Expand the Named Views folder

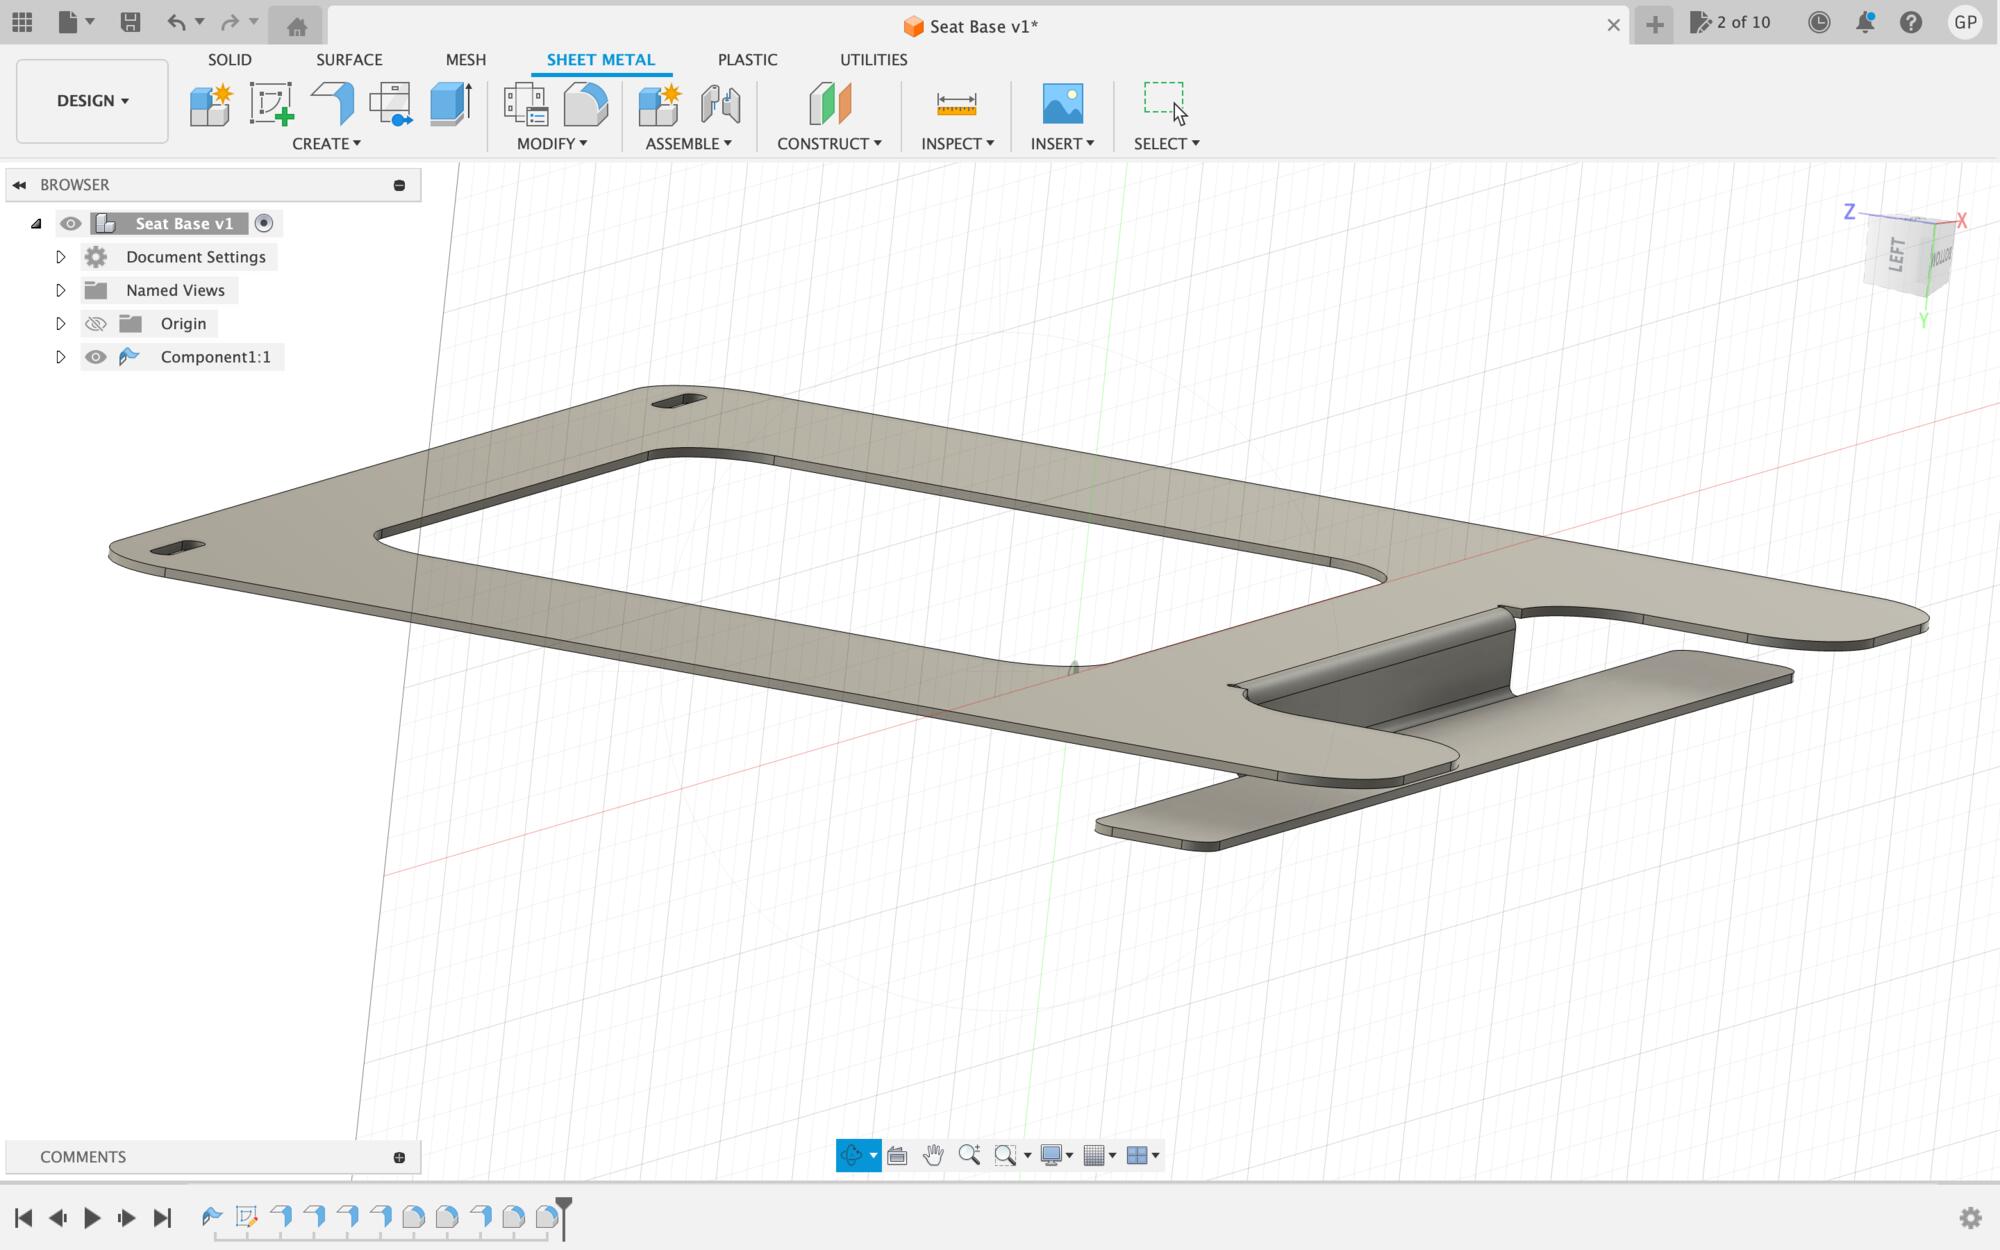(x=60, y=290)
